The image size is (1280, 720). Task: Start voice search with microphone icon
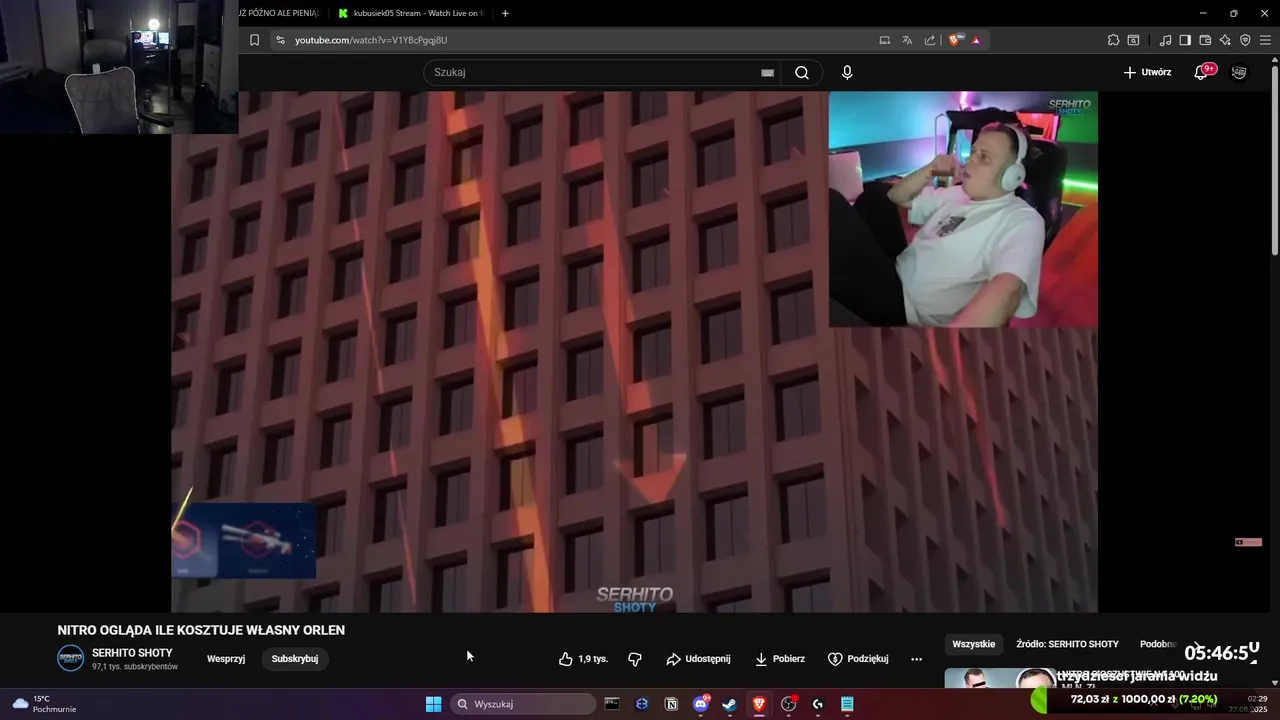847,72
